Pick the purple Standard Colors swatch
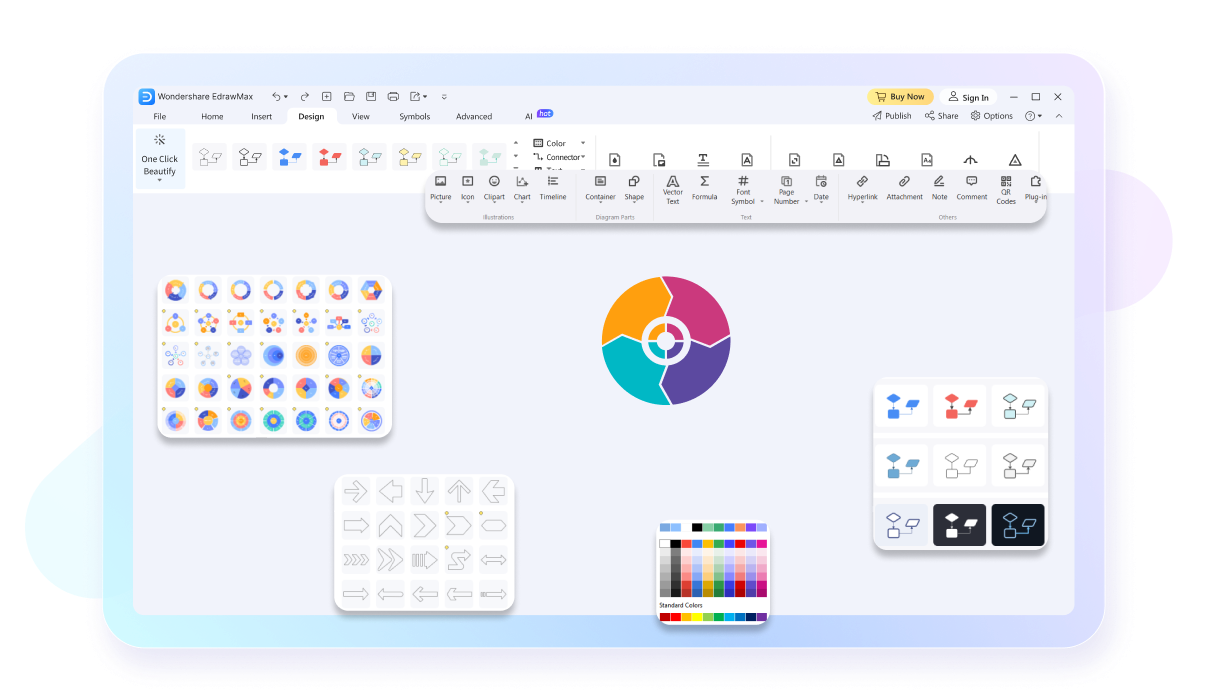The width and height of the screenshot is (1208, 700). pyautogui.click(x=762, y=618)
